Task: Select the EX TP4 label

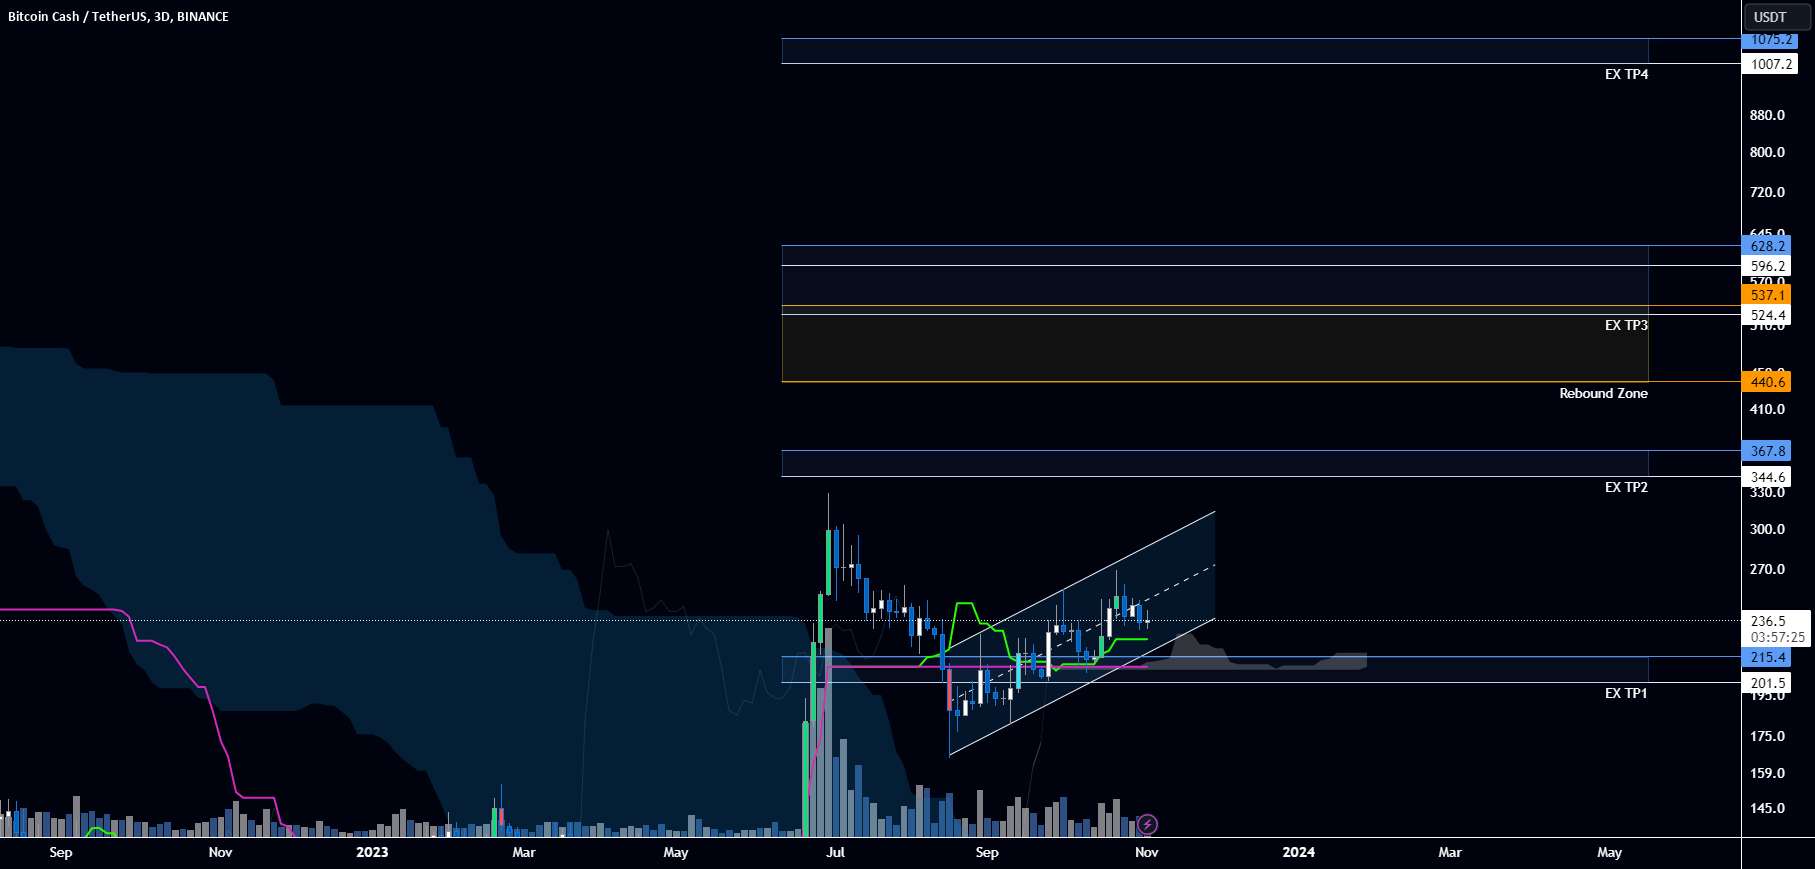Action: [1626, 74]
